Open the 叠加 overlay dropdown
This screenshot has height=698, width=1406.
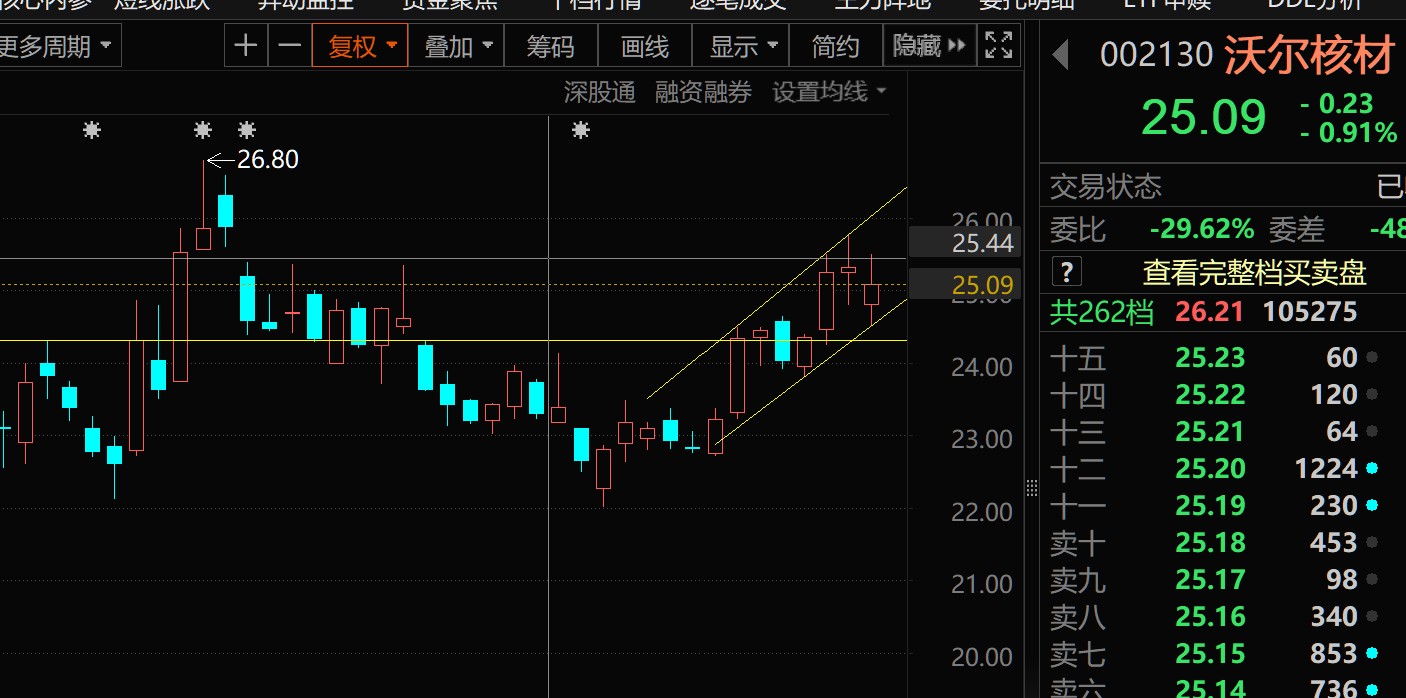click(x=457, y=46)
